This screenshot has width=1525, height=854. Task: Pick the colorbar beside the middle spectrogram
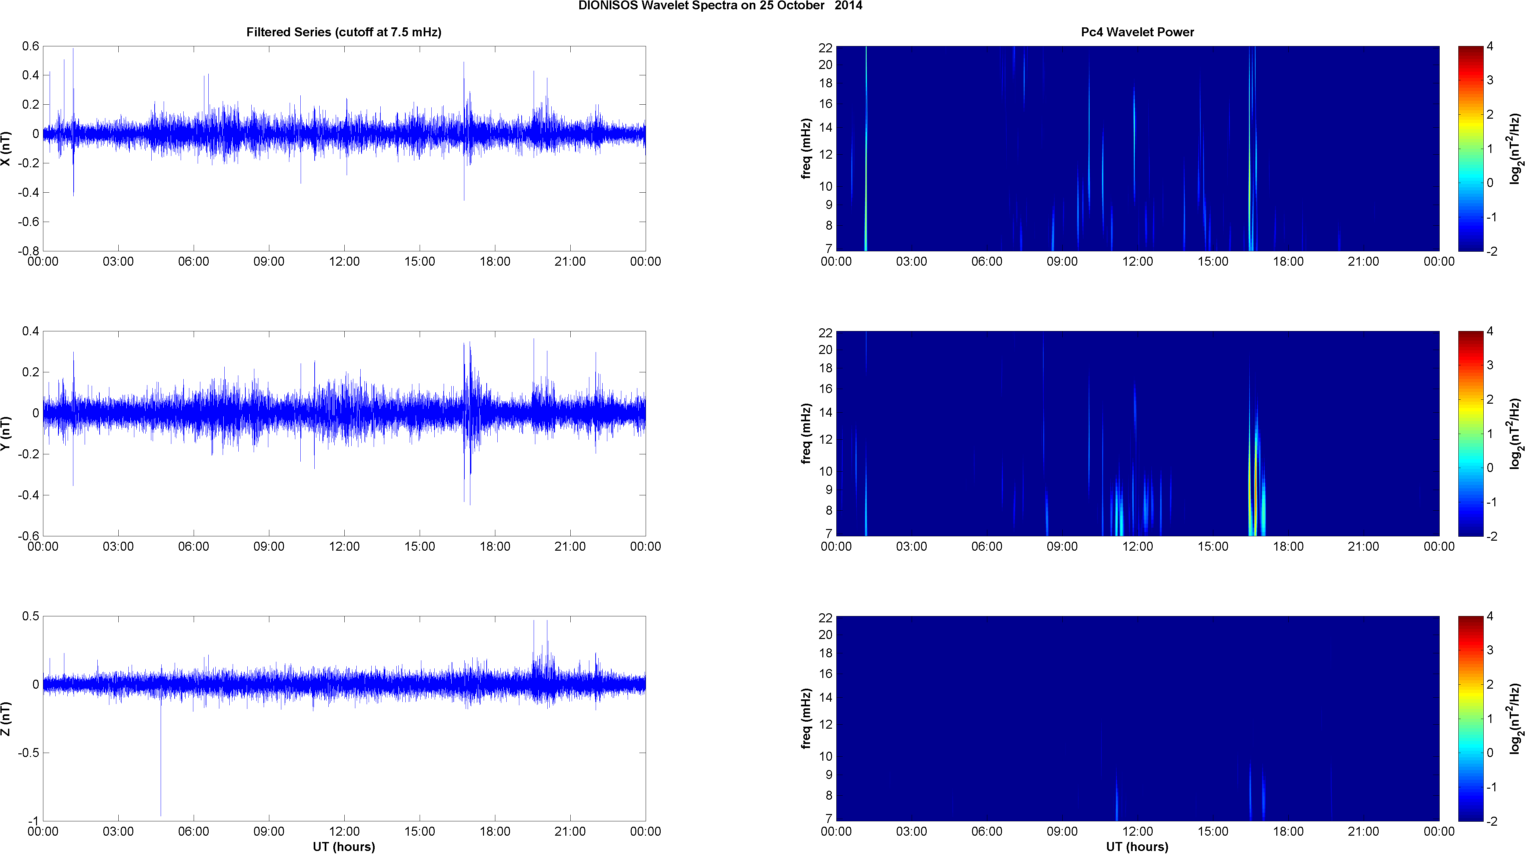pos(1470,433)
